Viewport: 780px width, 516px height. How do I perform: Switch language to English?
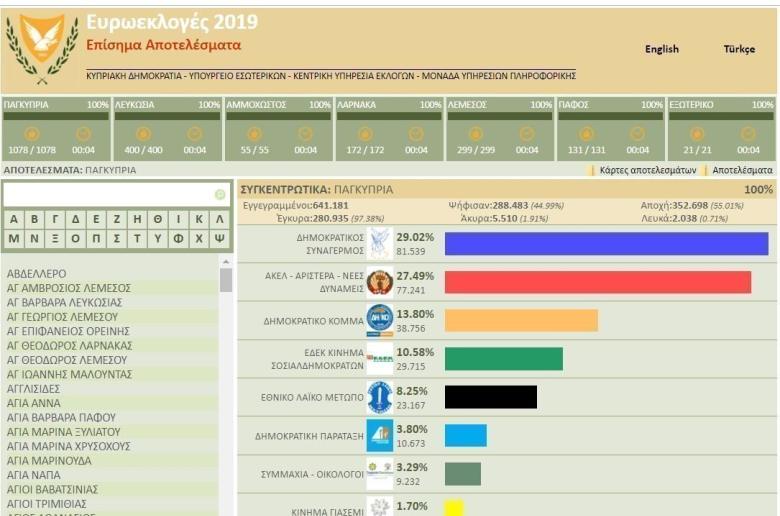pos(662,49)
